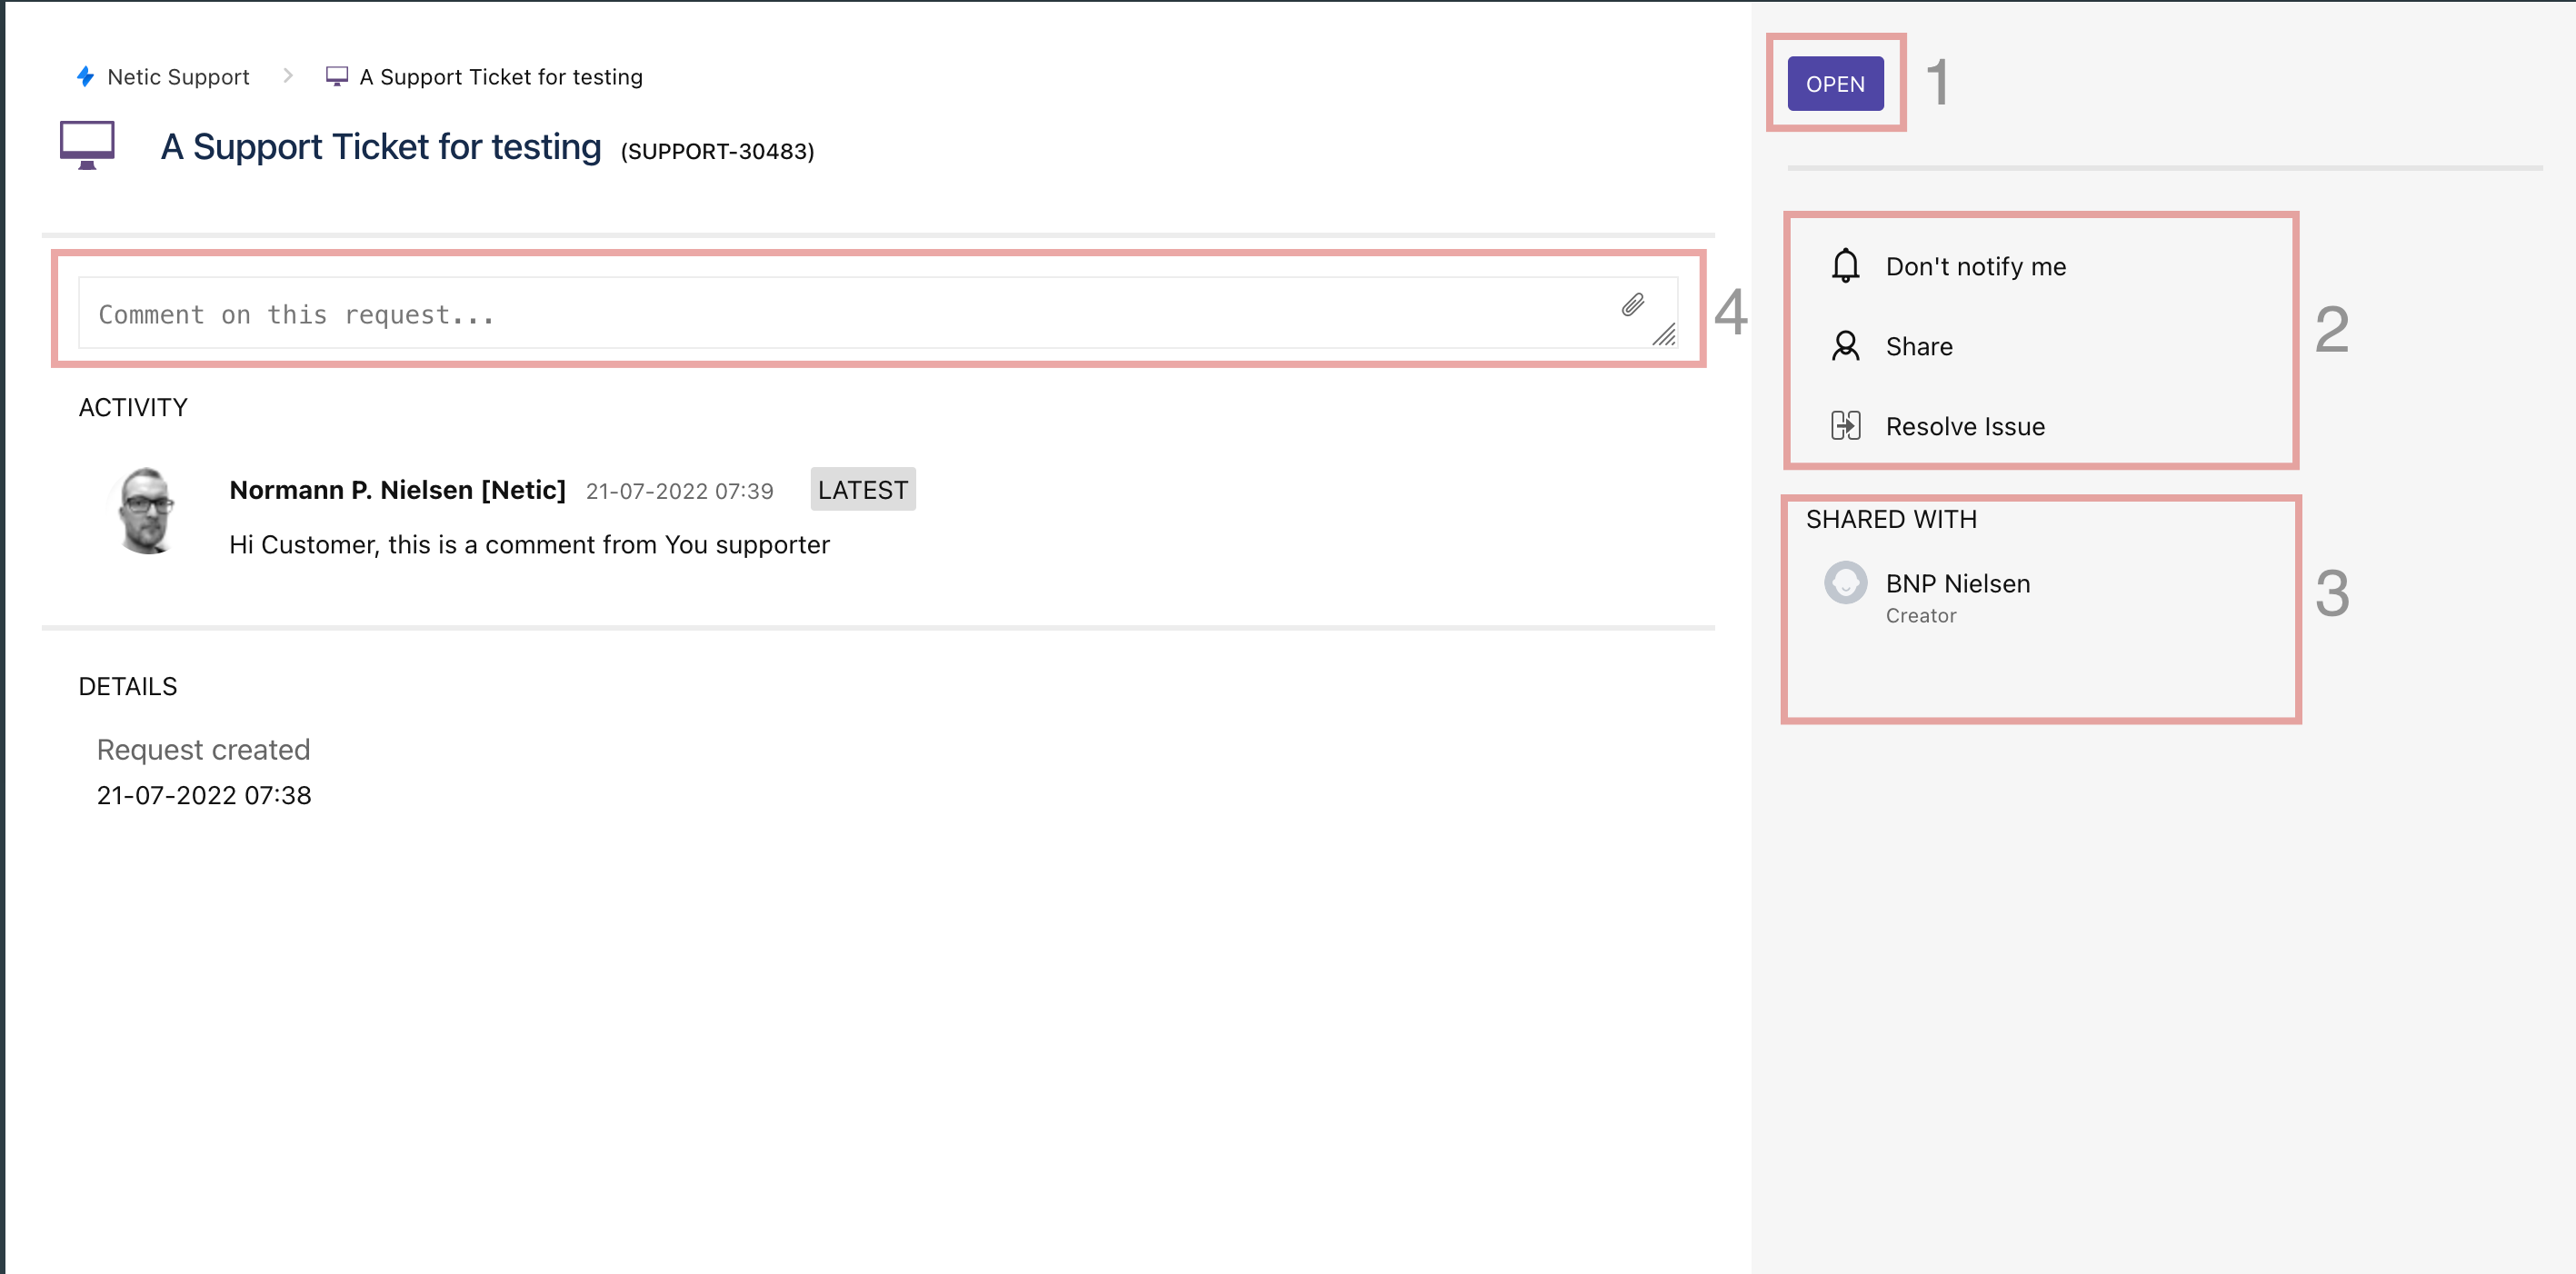
Task: Open 'A Support Ticket for testing' breadcrumb
Action: (501, 77)
